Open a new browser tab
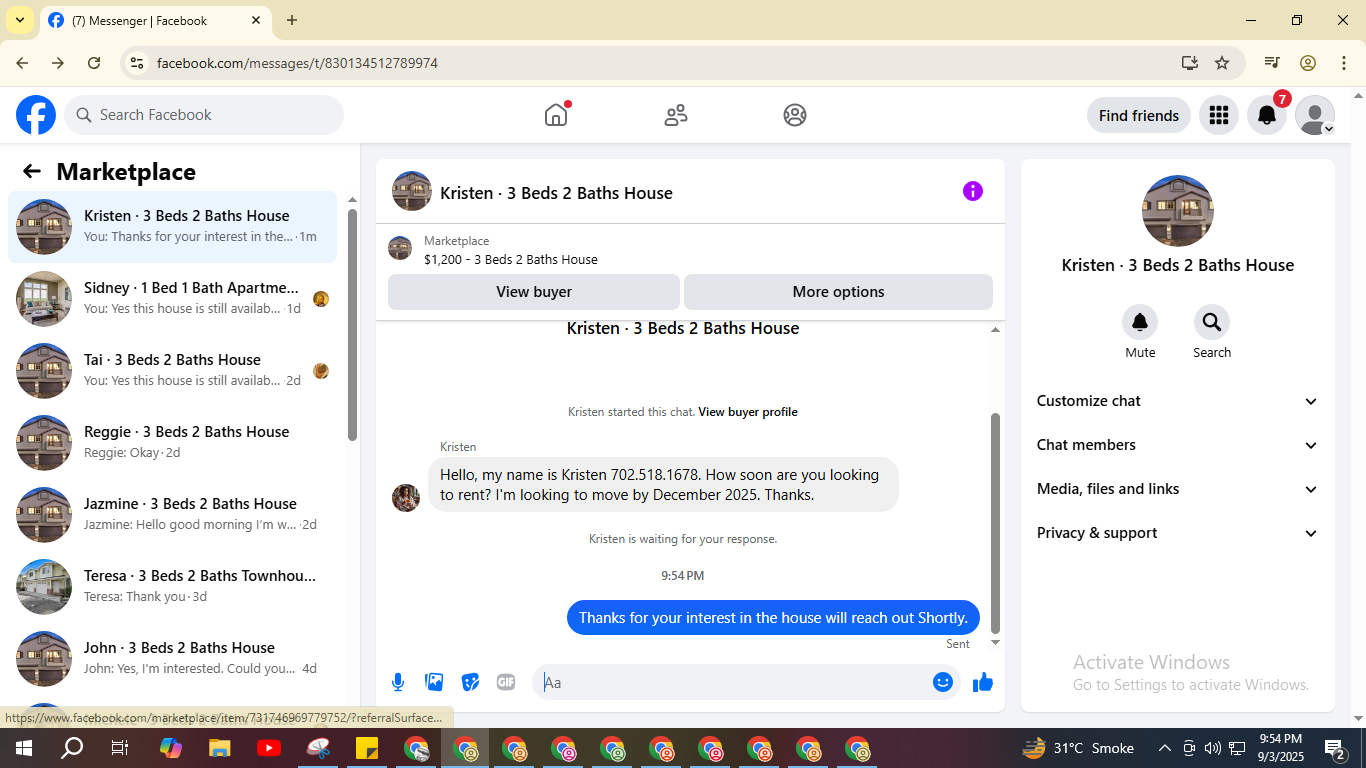The image size is (1366, 768). click(x=292, y=20)
